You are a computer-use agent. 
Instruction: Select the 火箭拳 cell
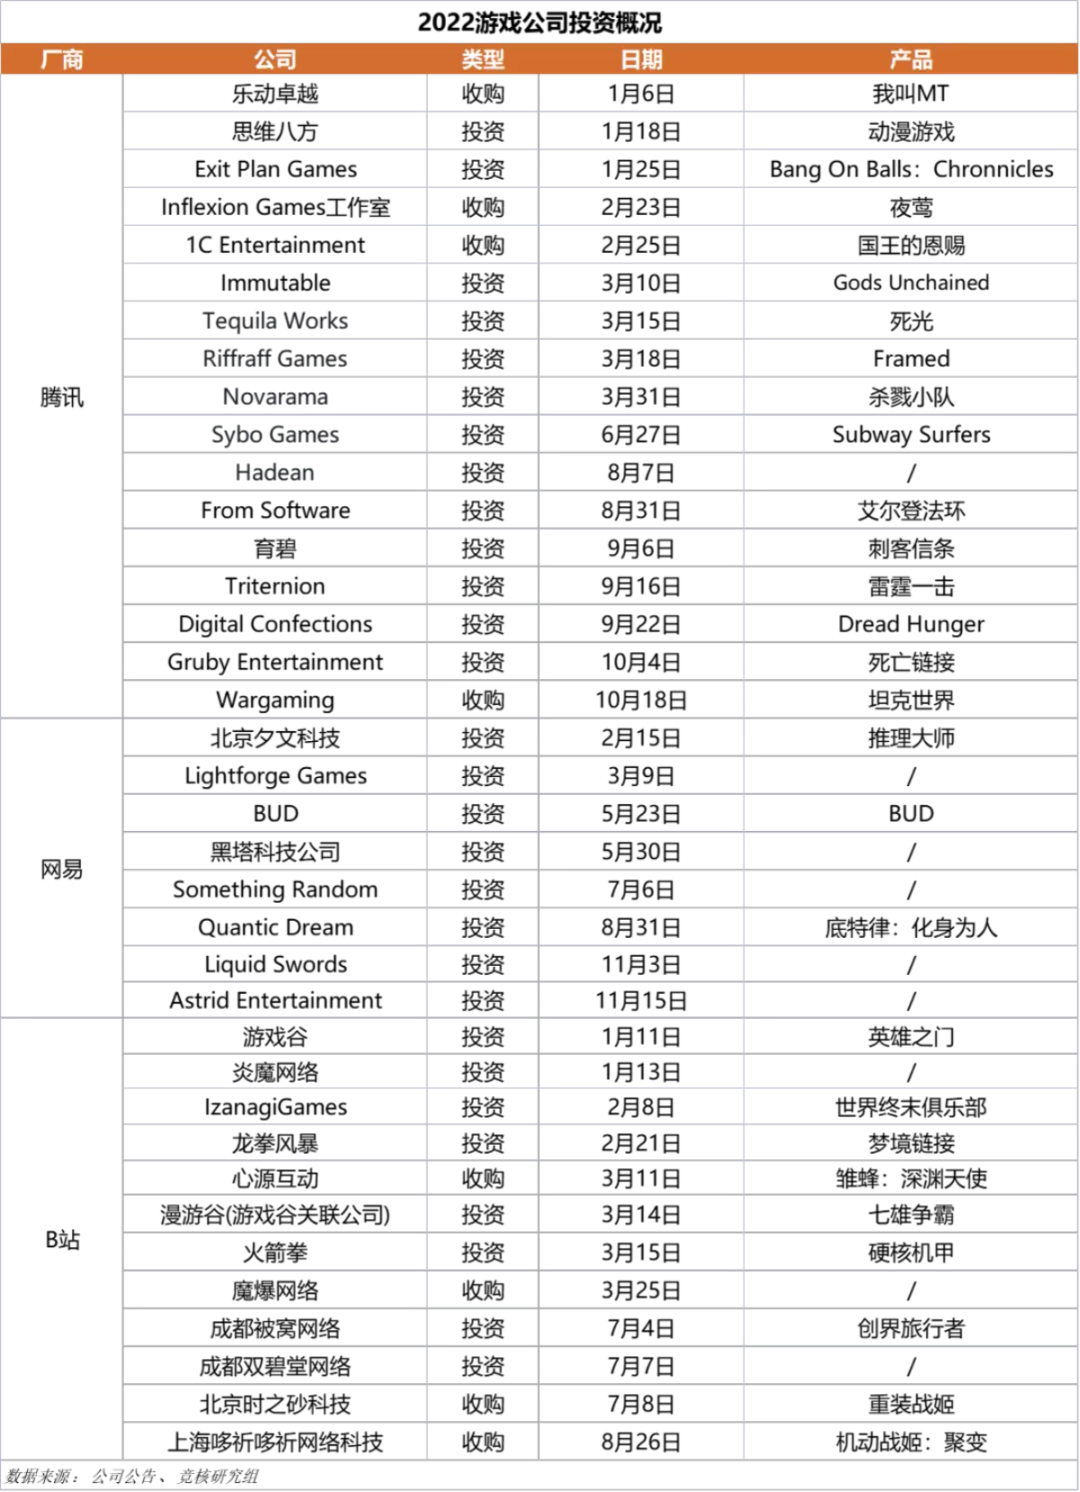(275, 1252)
